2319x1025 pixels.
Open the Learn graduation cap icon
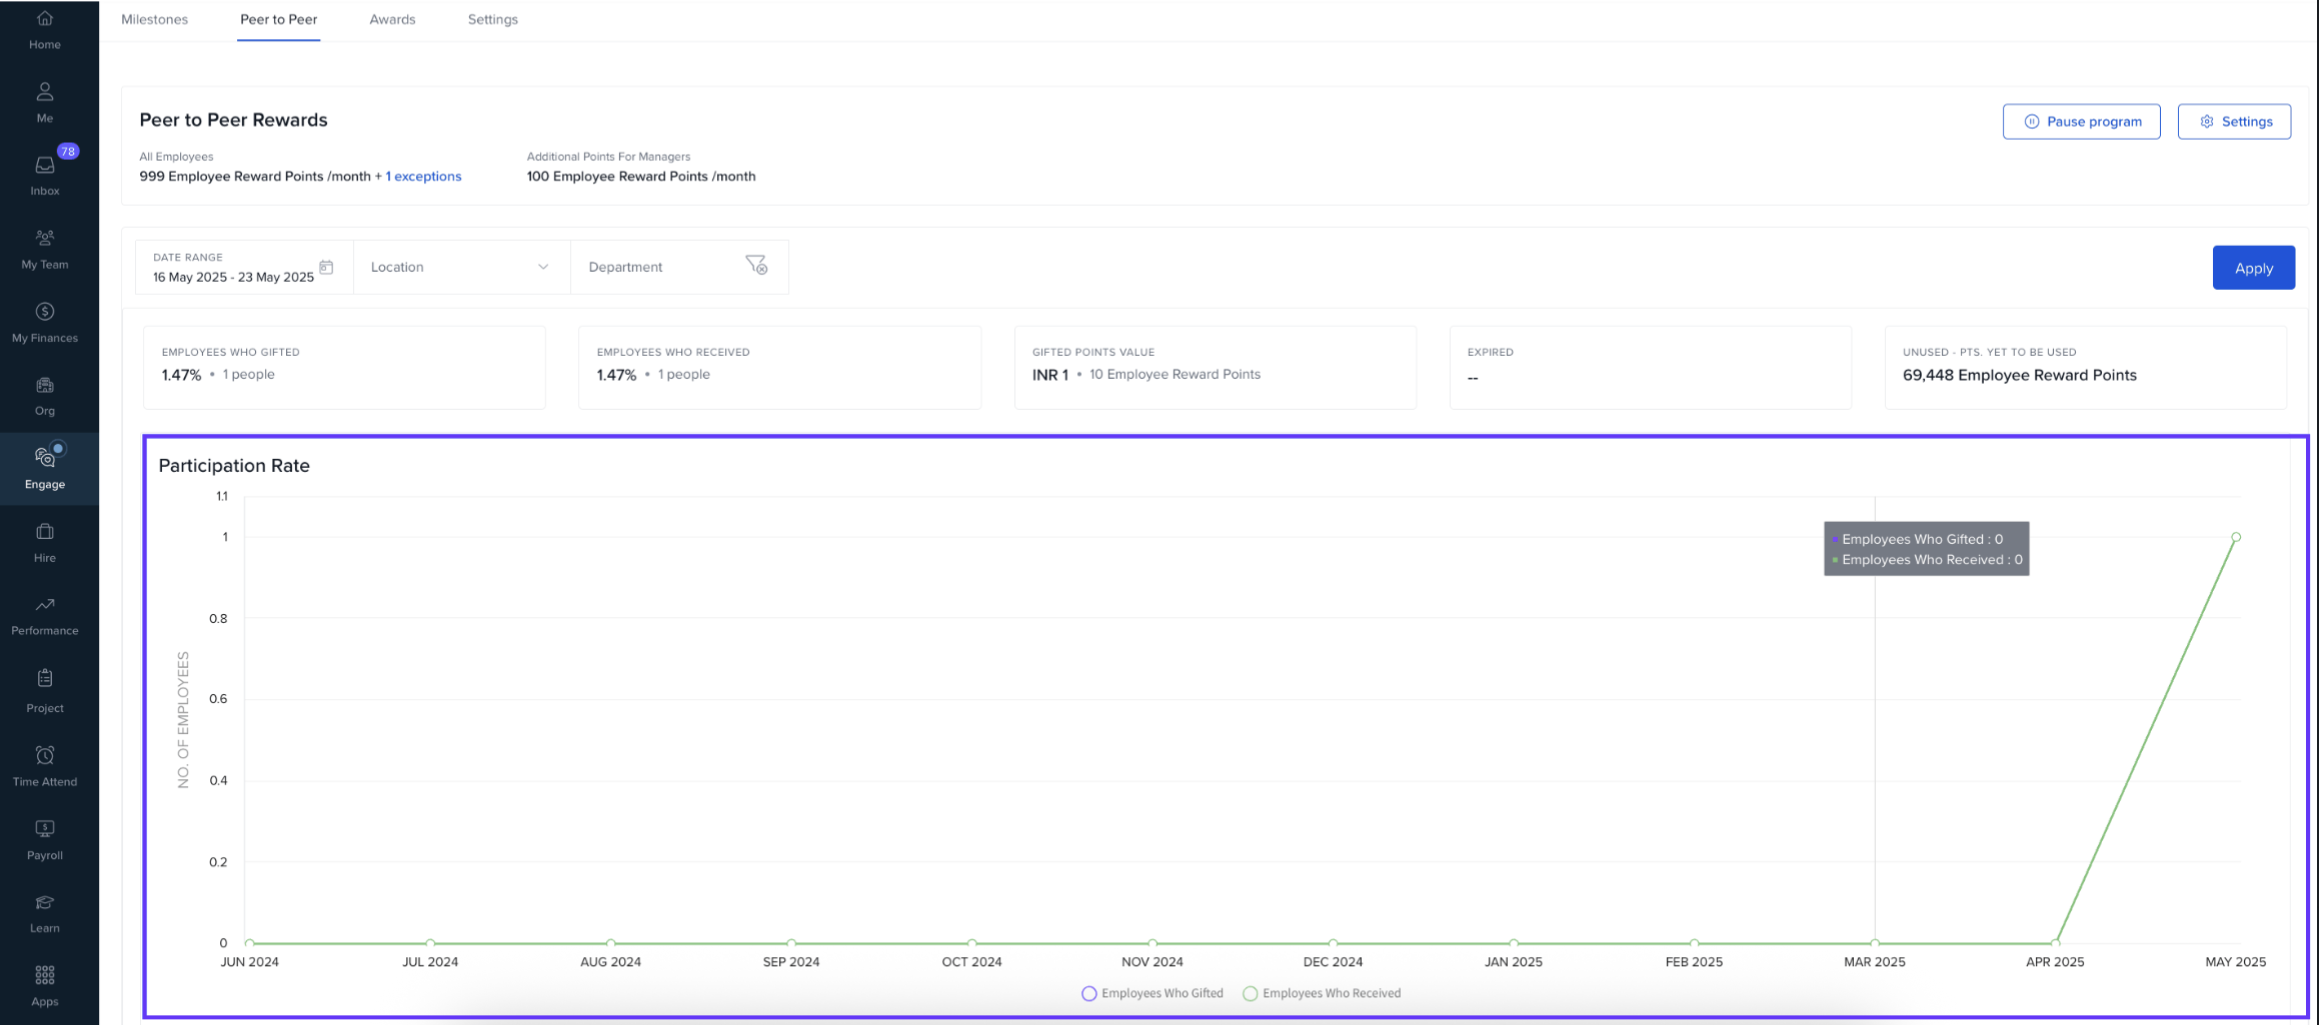(45, 903)
